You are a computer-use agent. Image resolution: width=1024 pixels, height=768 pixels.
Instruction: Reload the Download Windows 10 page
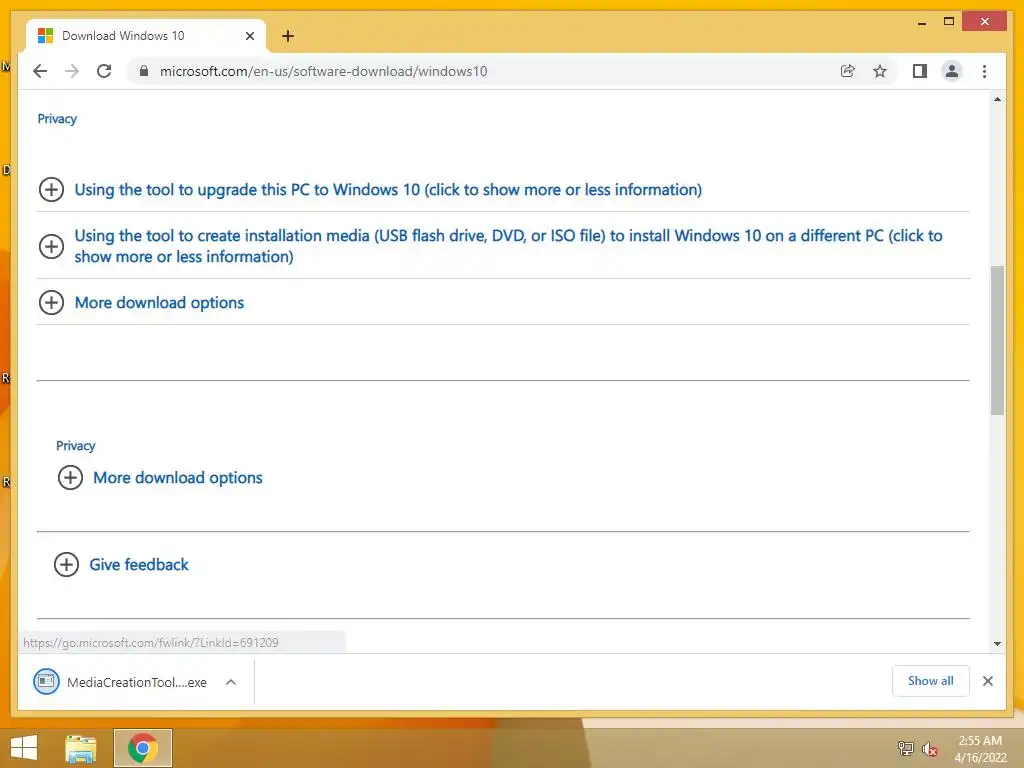(x=104, y=71)
